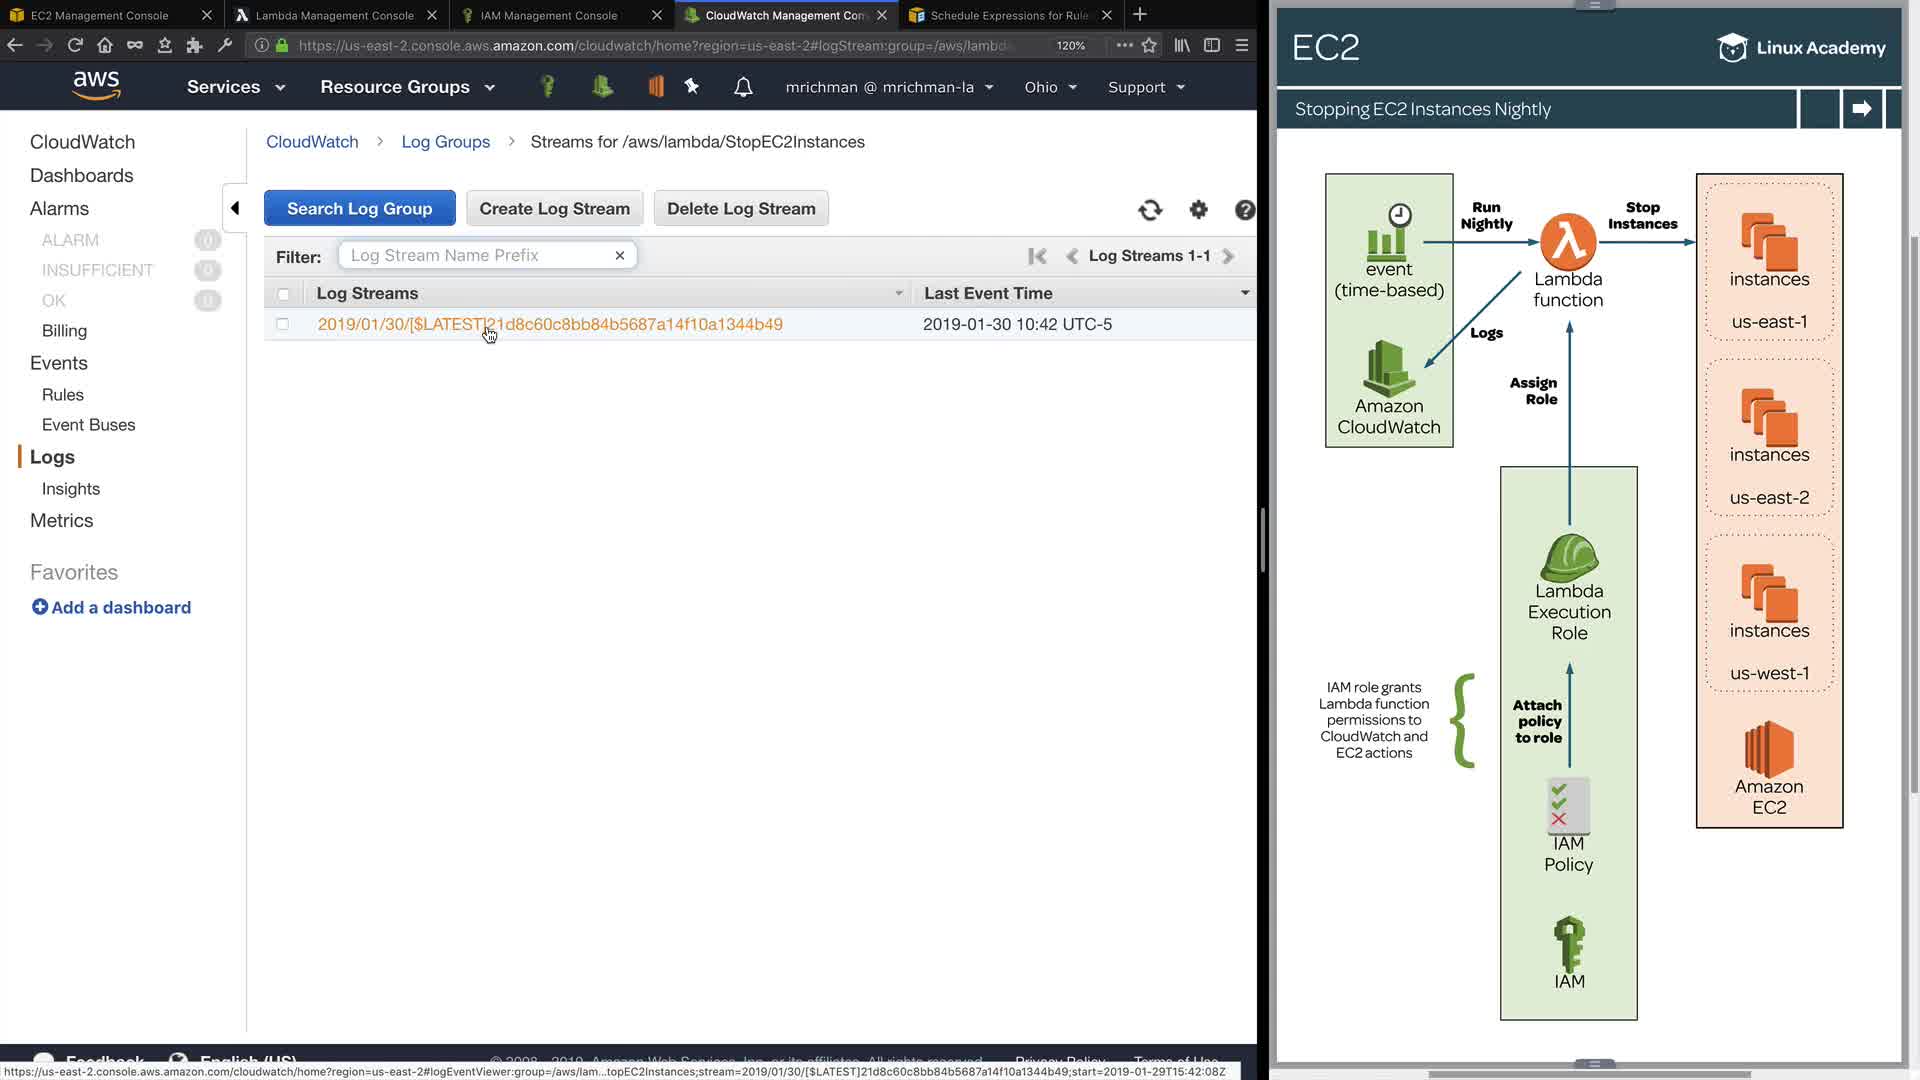Open the AWS notifications bell
The width and height of the screenshot is (1920, 1080).
743,87
